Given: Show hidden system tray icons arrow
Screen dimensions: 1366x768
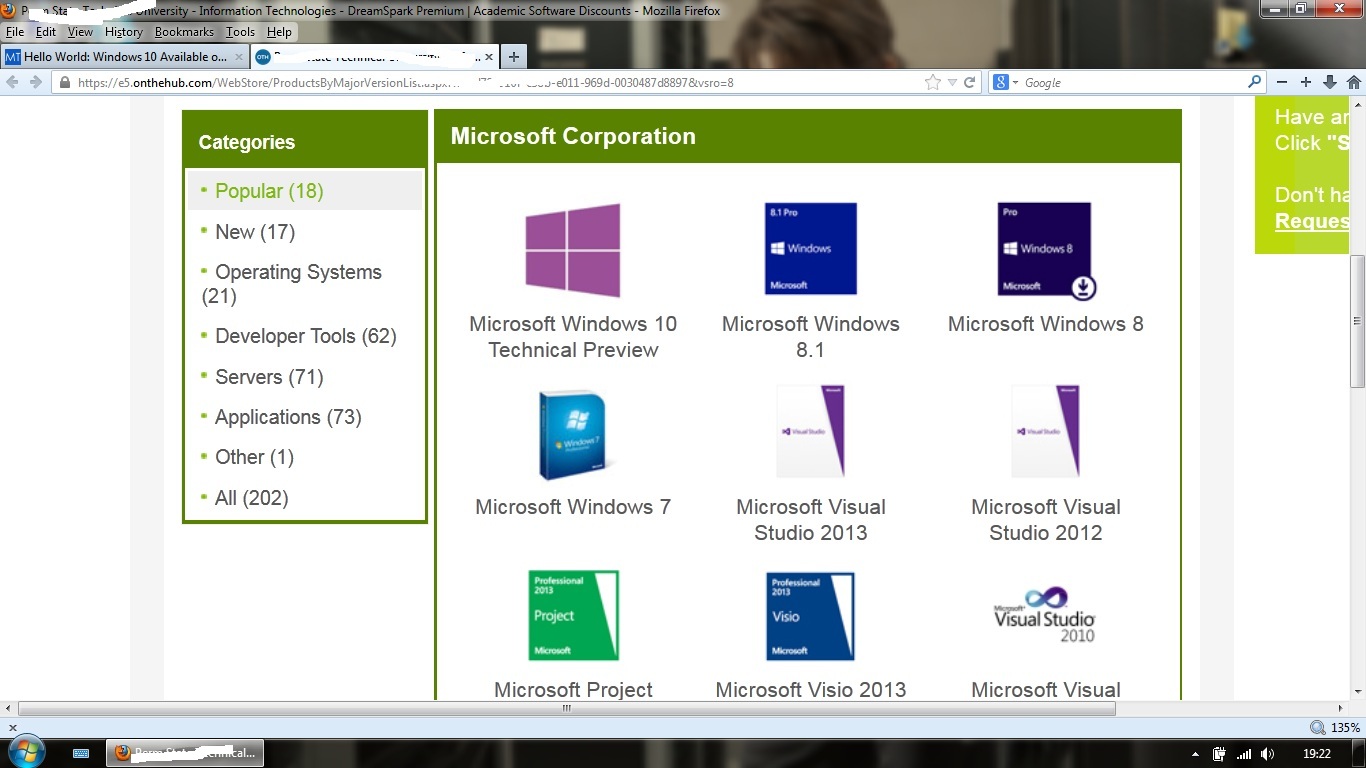Looking at the screenshot, I should point(1196,754).
